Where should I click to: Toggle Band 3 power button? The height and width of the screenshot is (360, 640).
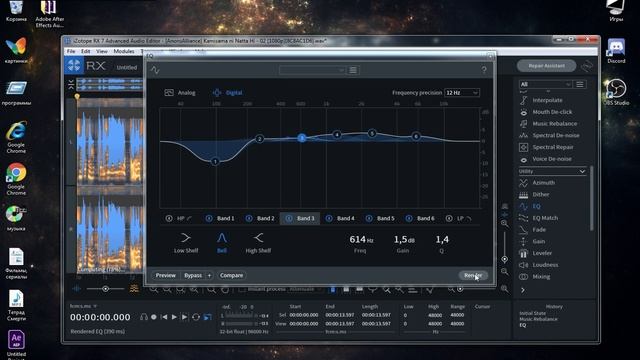click(289, 218)
